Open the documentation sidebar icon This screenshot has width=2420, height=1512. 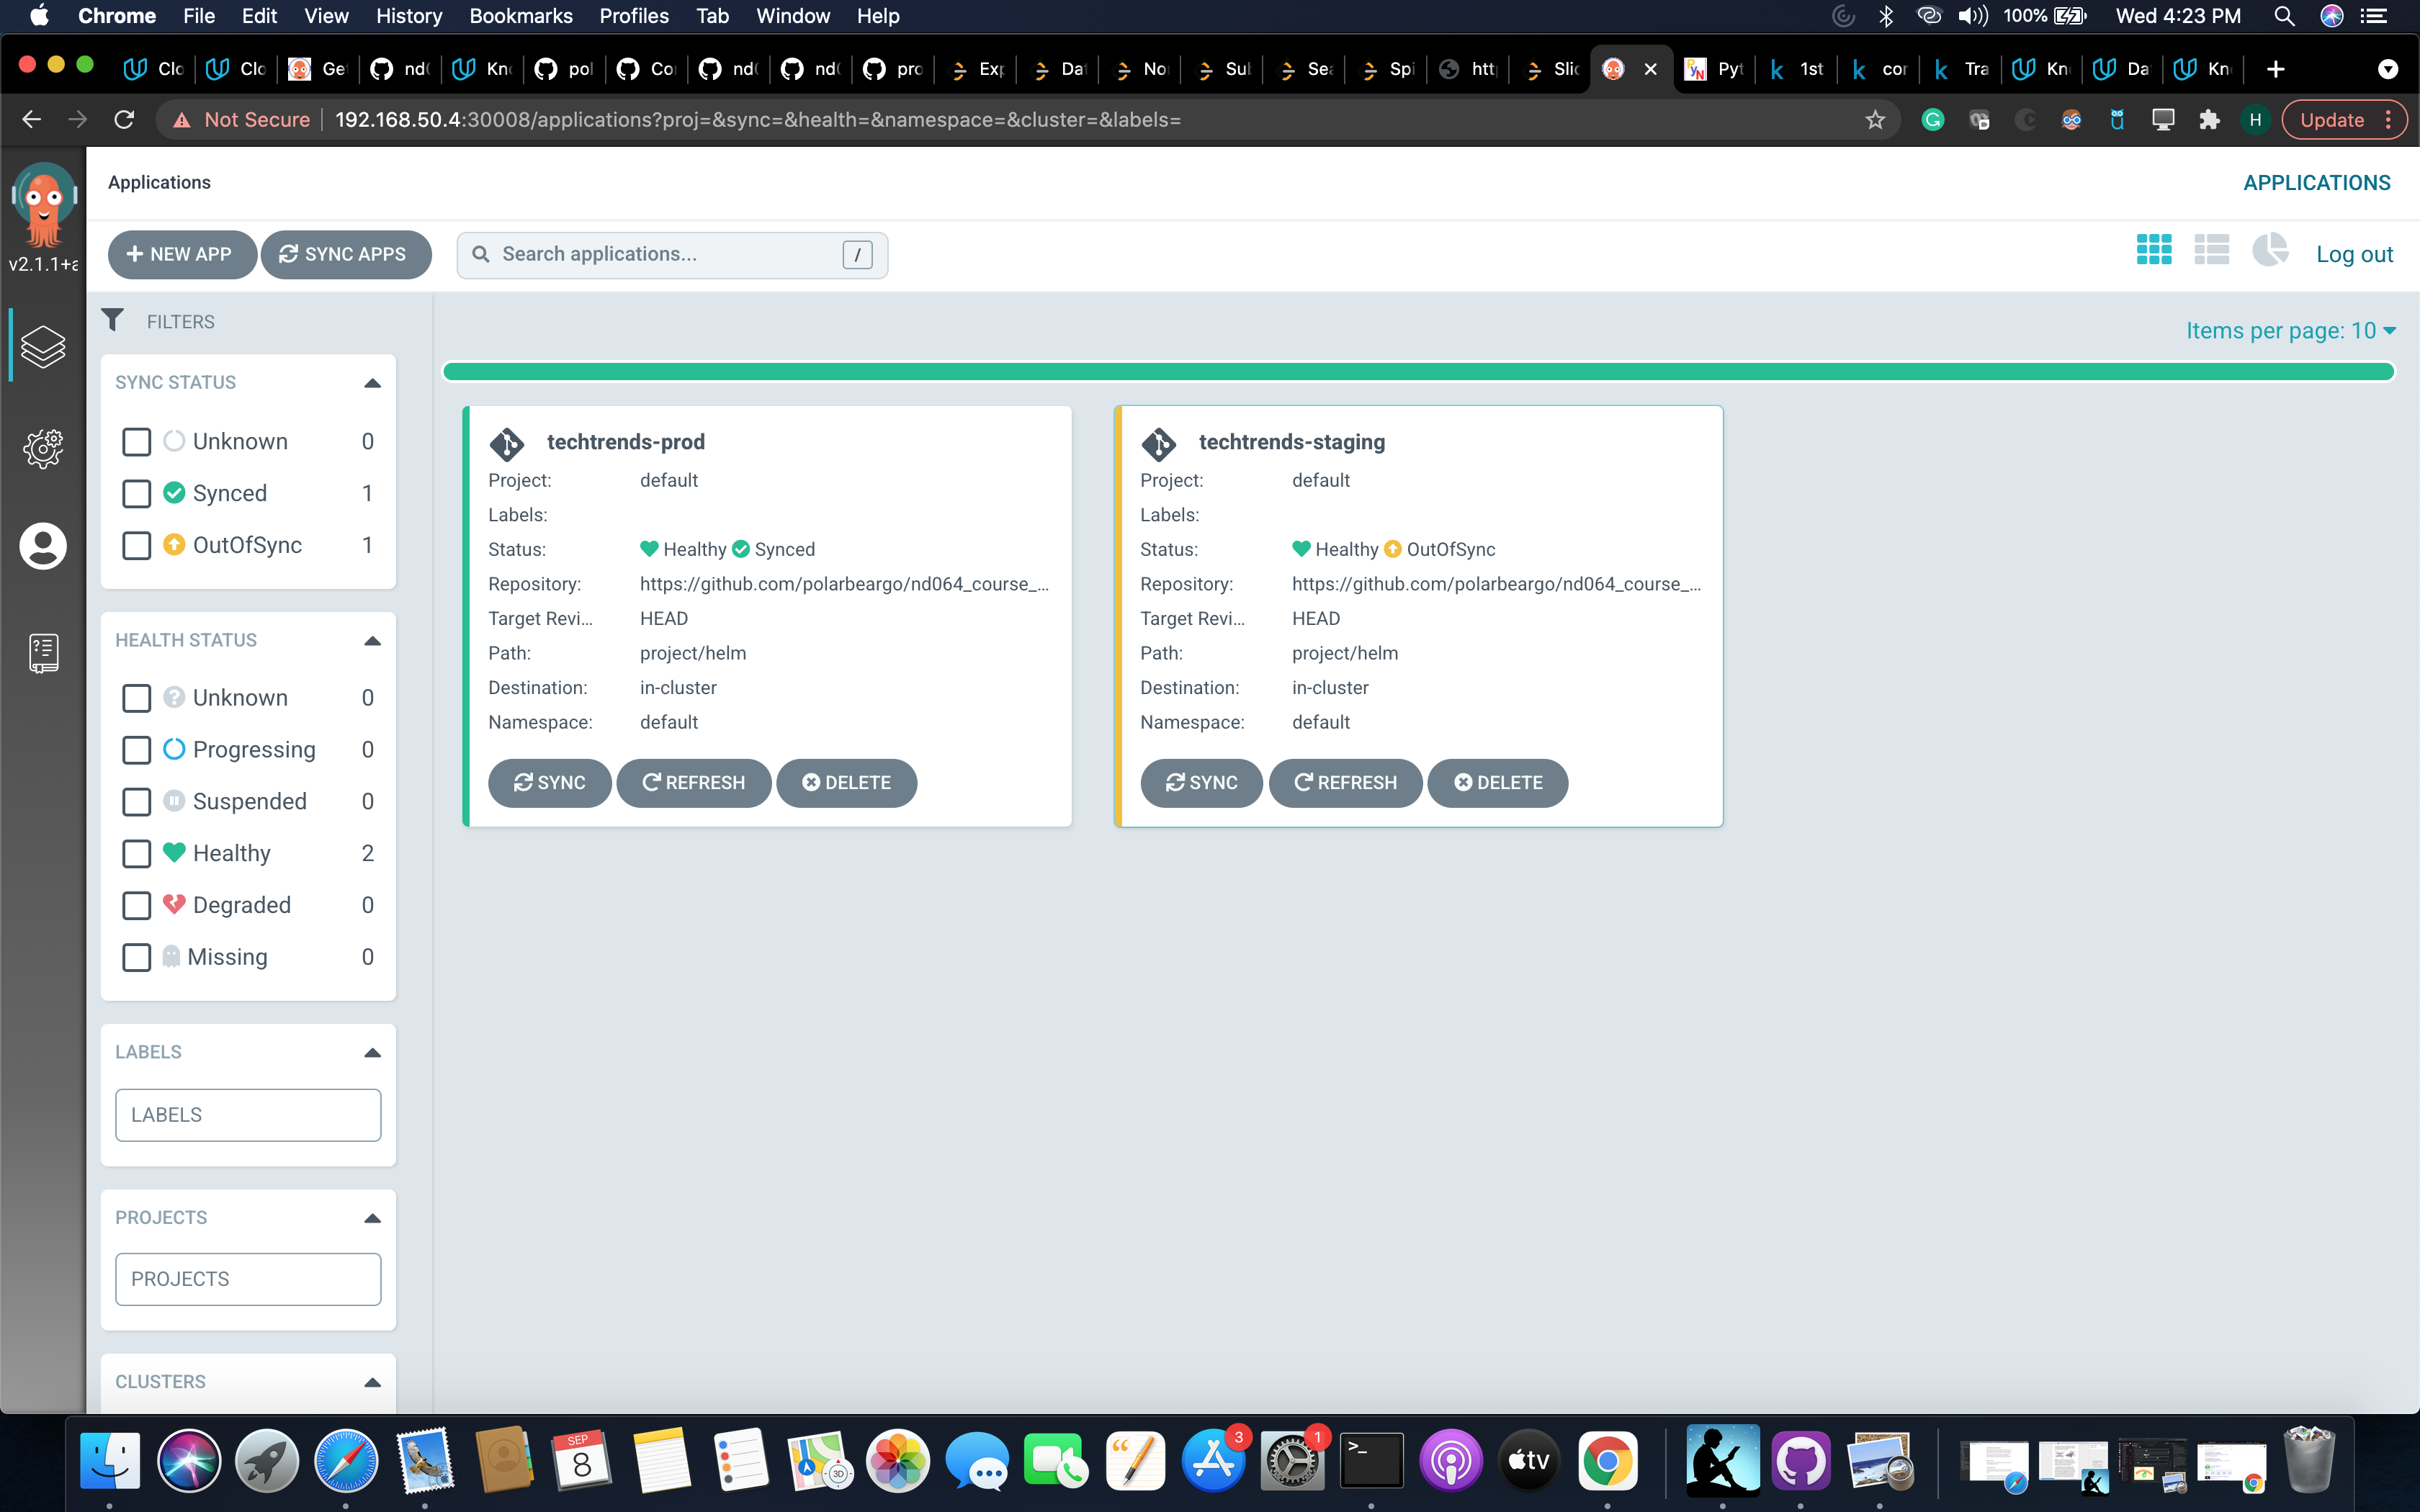click(43, 652)
